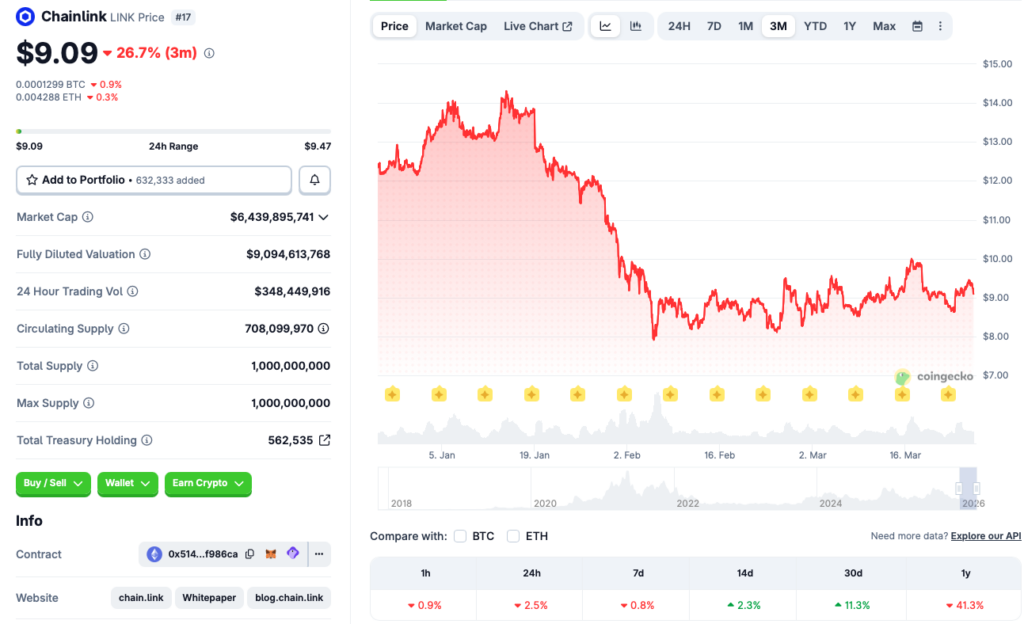Screen dimensions: 1024x624
Task: Follow the Explore our API link
Action: [986, 536]
